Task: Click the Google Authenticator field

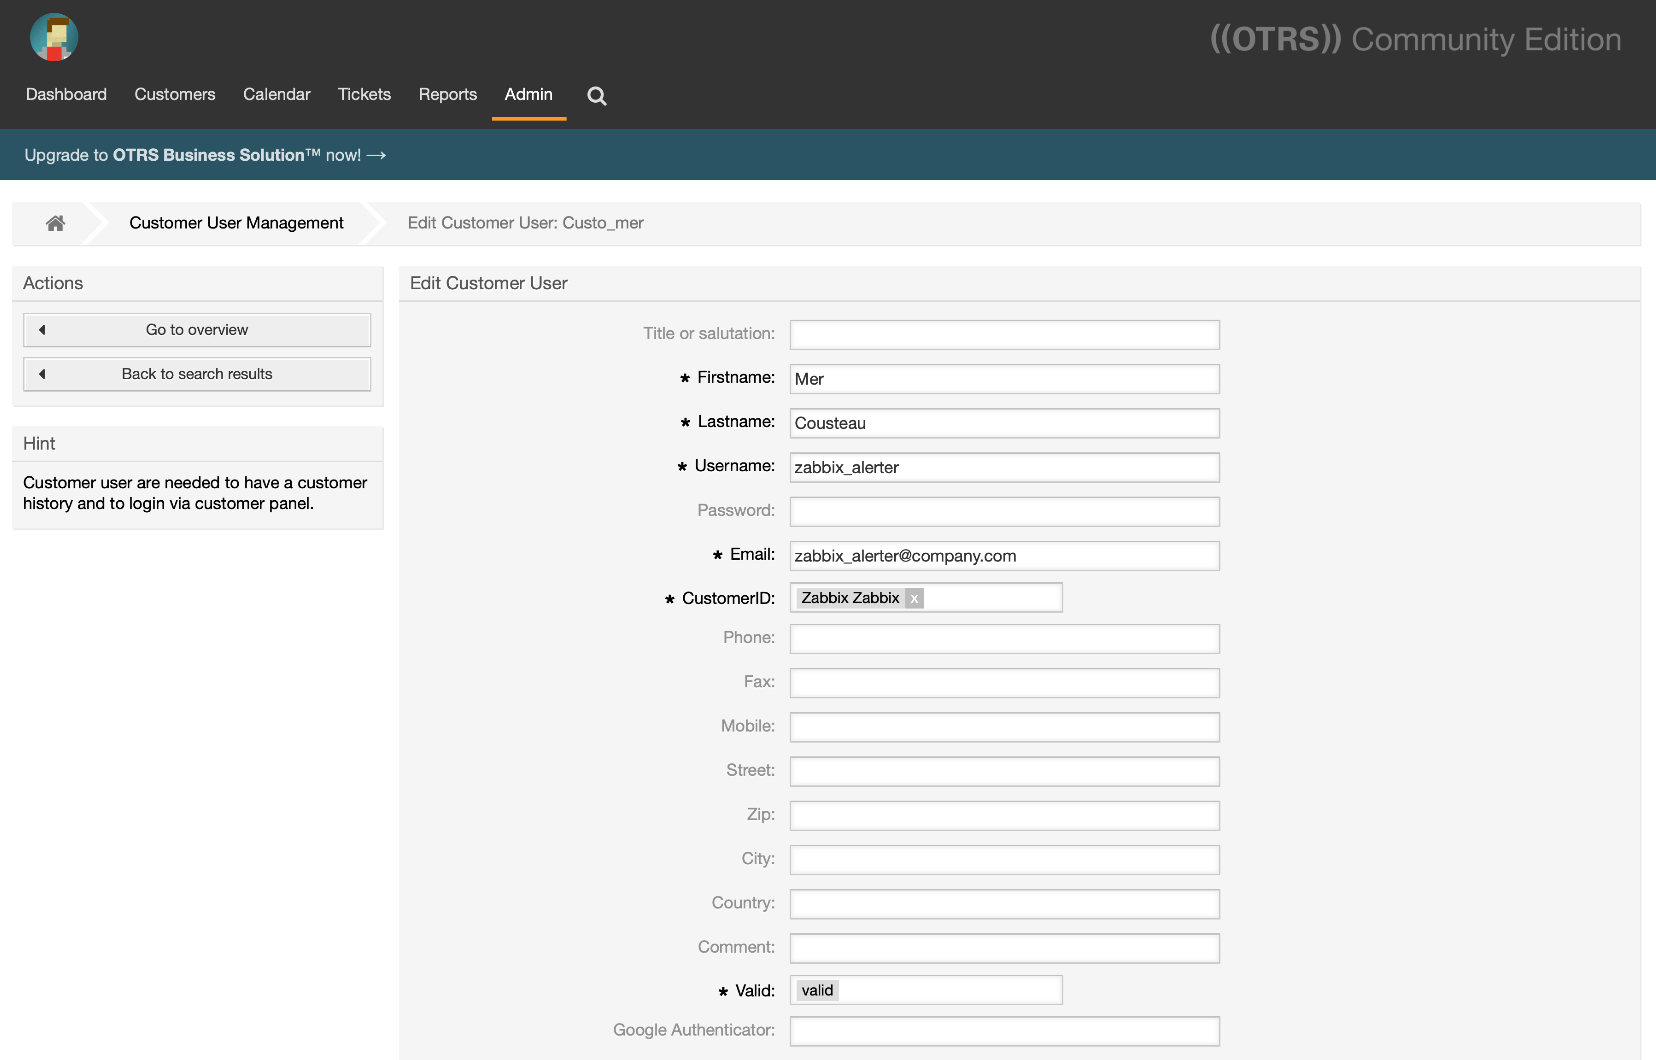Action: (x=1004, y=1031)
